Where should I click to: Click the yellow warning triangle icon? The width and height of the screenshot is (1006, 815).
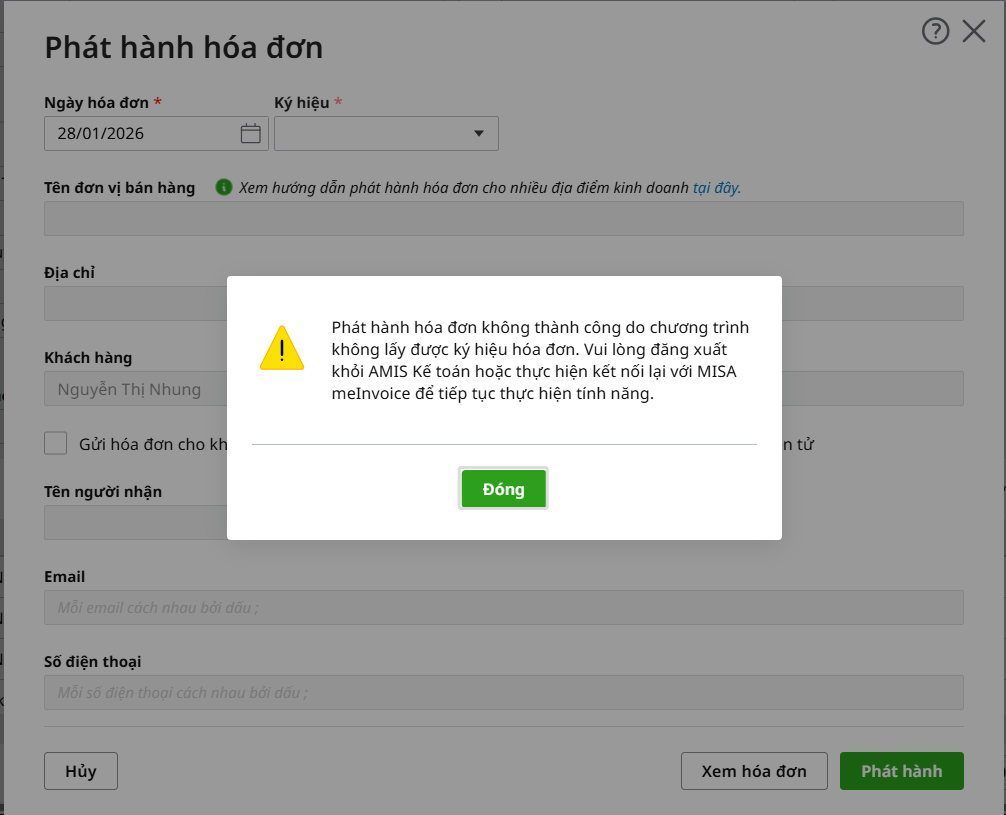[282, 348]
